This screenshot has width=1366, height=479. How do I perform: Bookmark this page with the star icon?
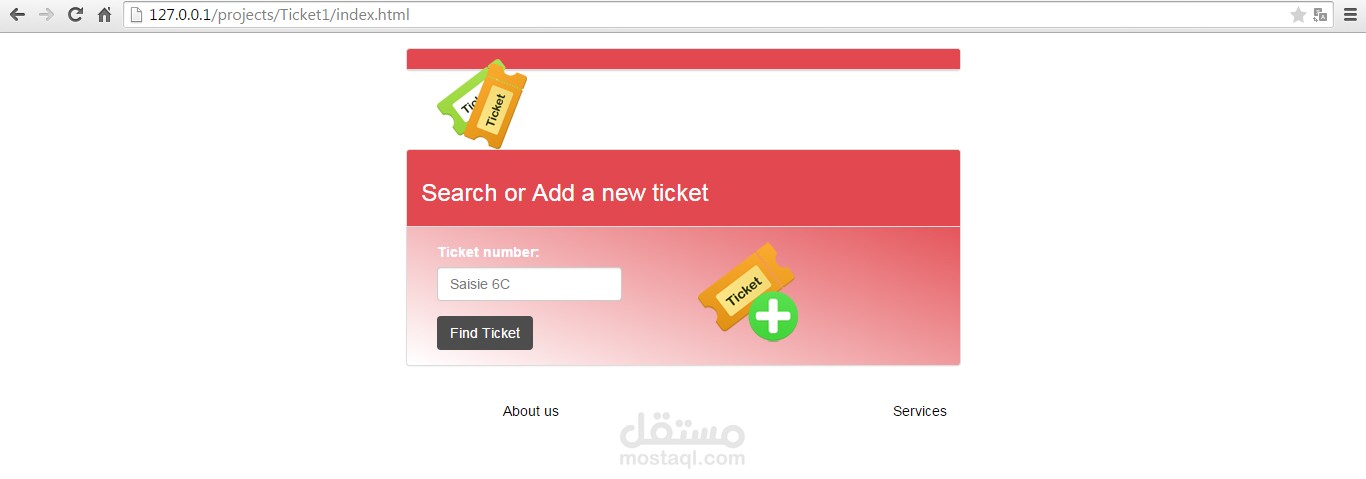point(1298,15)
